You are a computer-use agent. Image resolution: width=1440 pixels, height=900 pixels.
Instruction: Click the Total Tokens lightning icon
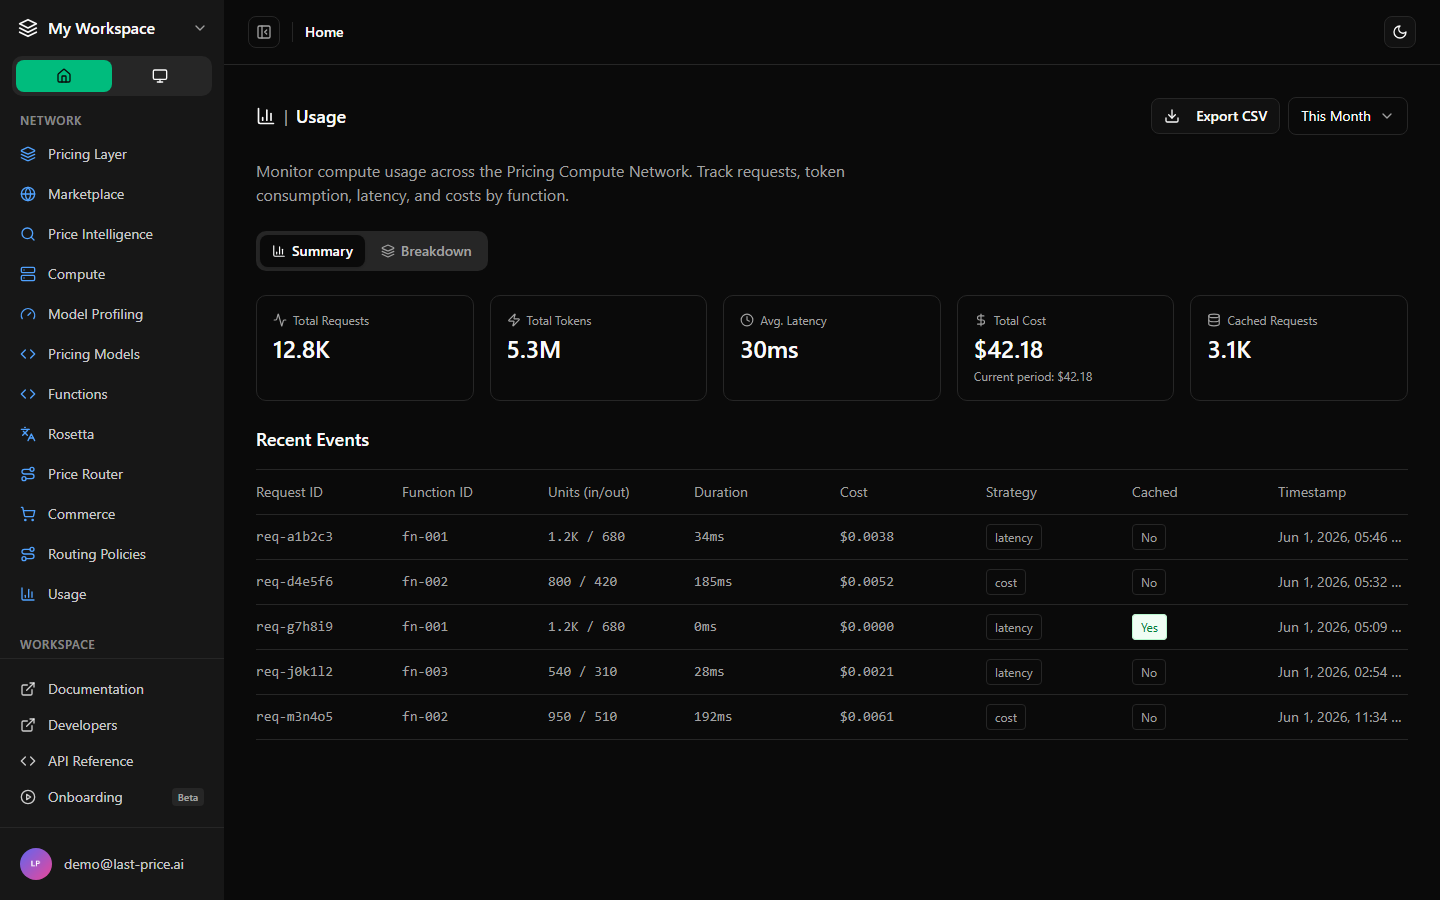pos(514,320)
